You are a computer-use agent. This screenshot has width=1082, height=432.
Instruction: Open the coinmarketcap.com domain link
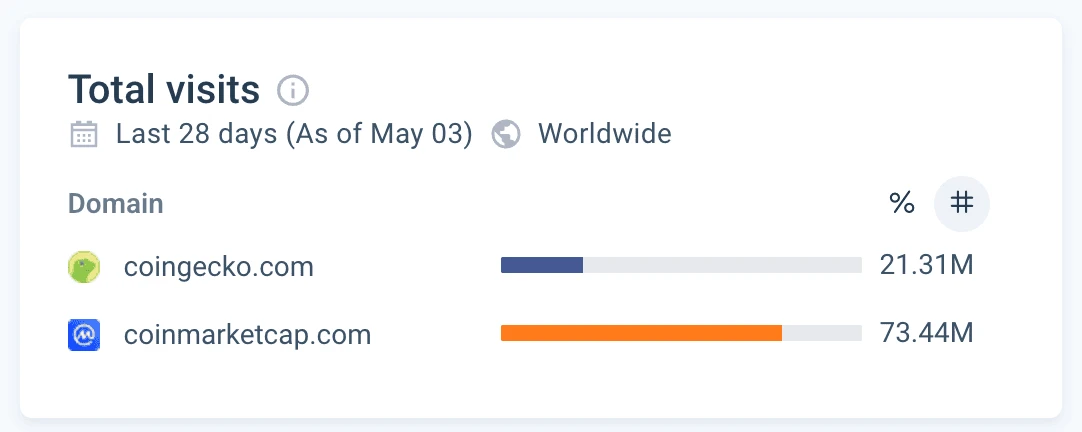[247, 334]
